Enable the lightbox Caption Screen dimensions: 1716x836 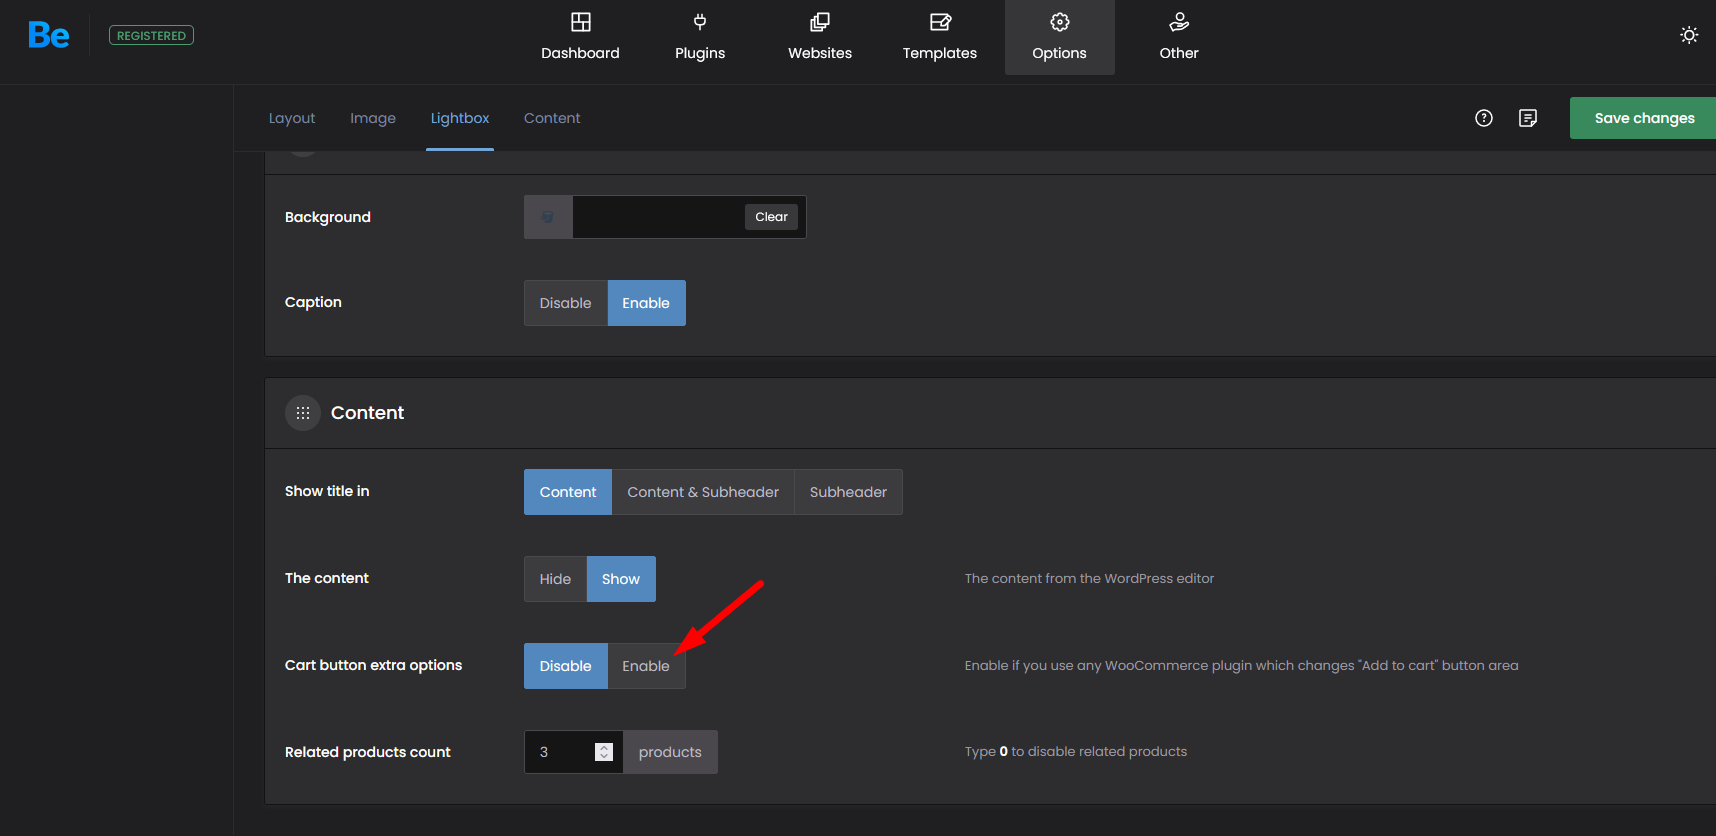pyautogui.click(x=646, y=303)
